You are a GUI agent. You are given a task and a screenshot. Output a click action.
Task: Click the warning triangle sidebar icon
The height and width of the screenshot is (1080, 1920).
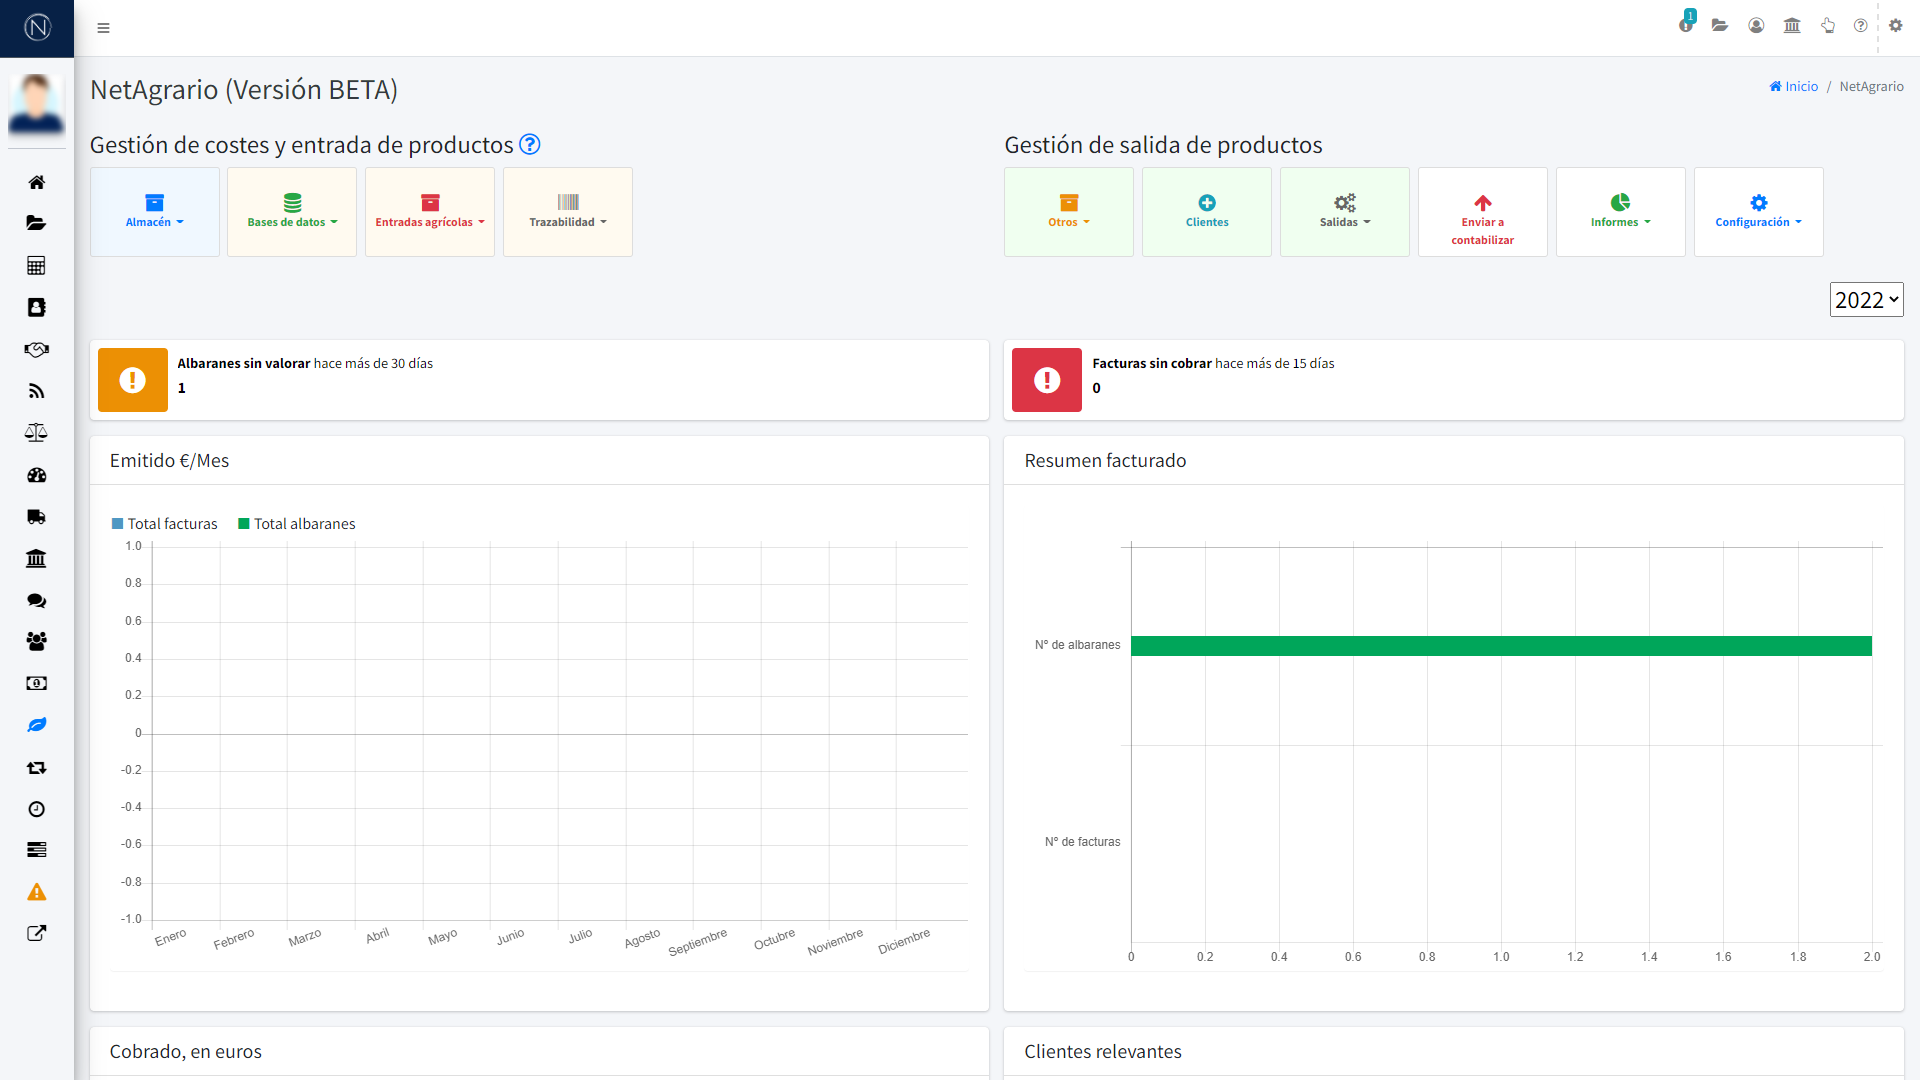pos(36,892)
